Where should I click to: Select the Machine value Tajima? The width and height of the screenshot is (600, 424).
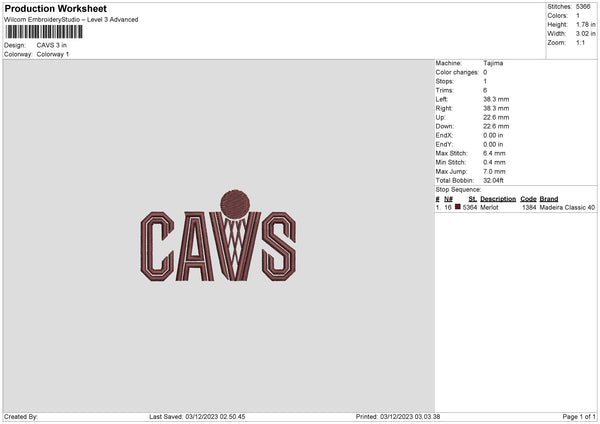[x=493, y=62]
